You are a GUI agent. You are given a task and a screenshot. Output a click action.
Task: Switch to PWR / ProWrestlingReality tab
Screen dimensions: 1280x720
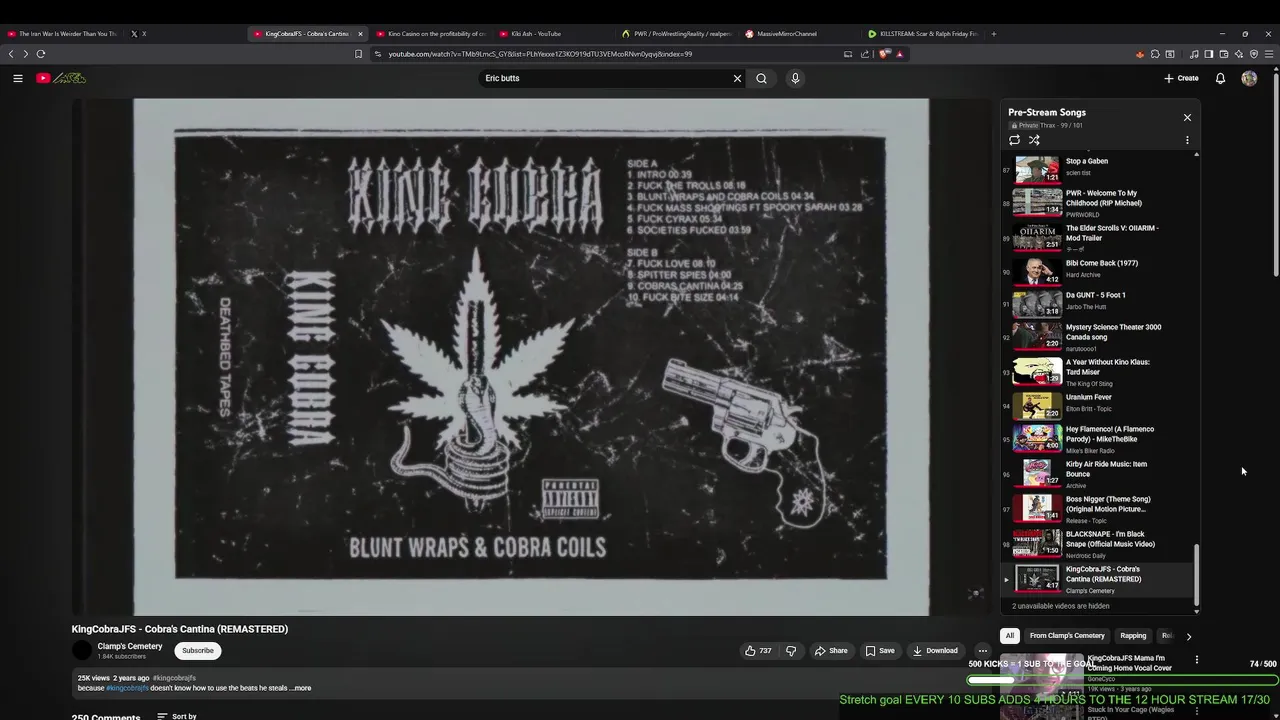click(676, 34)
